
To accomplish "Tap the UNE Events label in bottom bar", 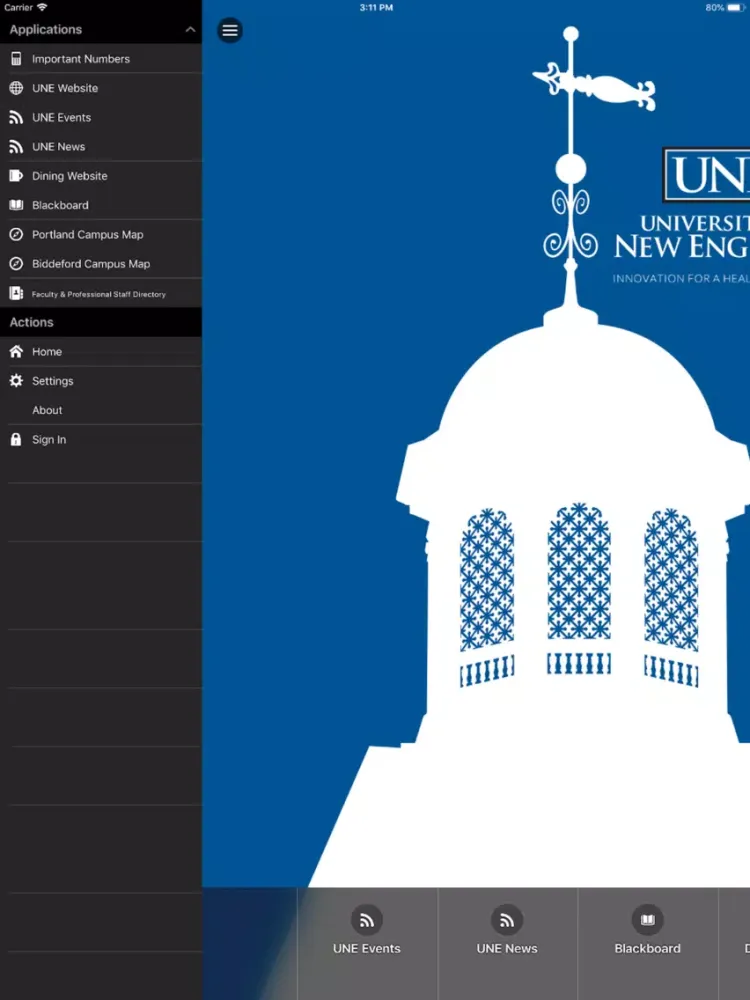I will [x=367, y=948].
